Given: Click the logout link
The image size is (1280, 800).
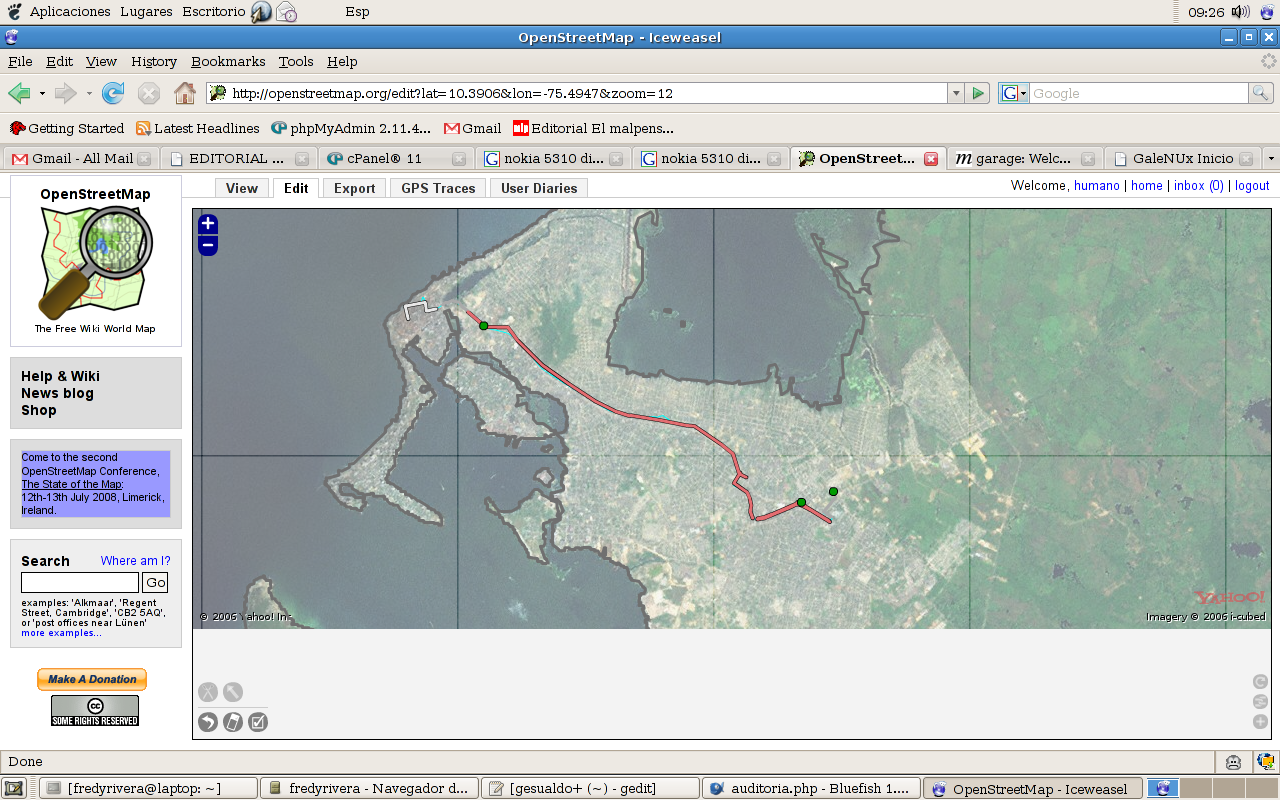Looking at the screenshot, I should click(1251, 186).
